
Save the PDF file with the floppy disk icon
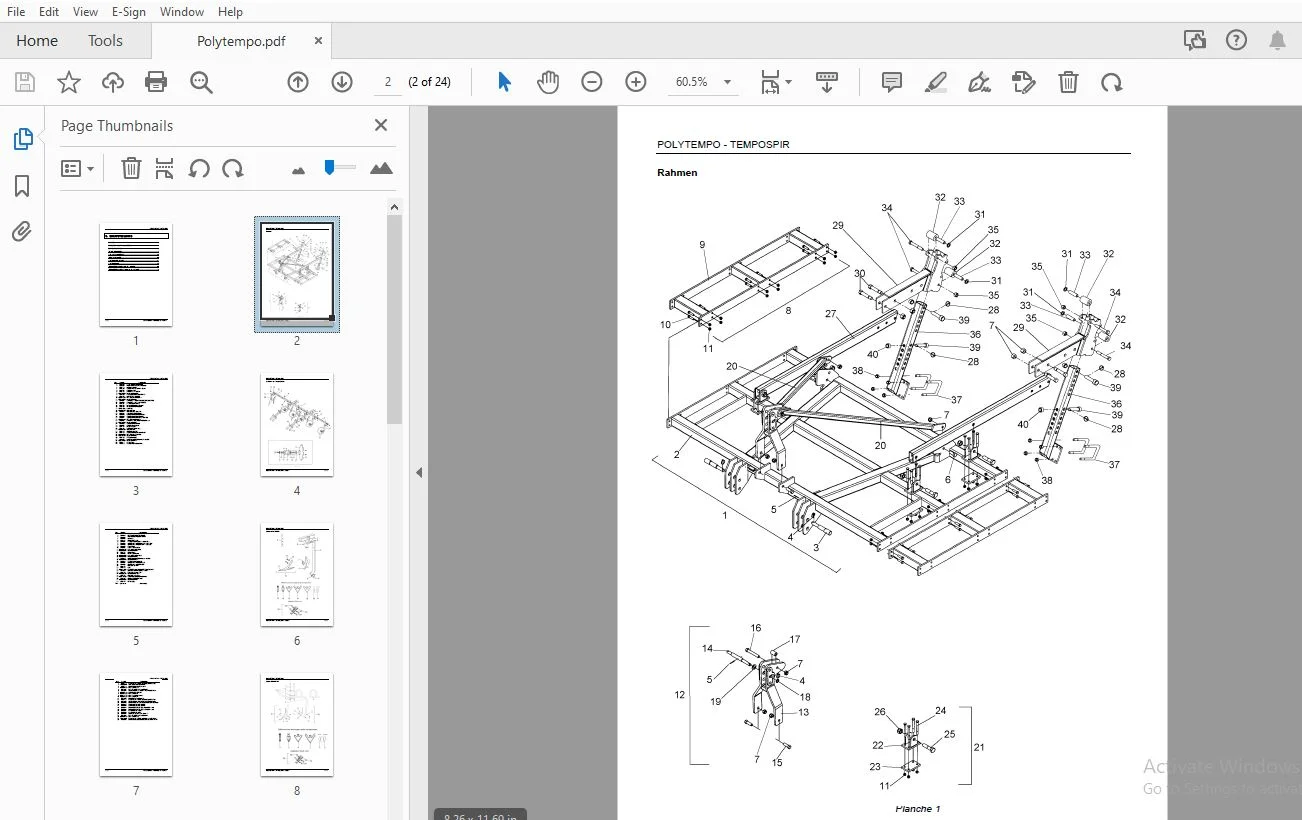point(25,82)
